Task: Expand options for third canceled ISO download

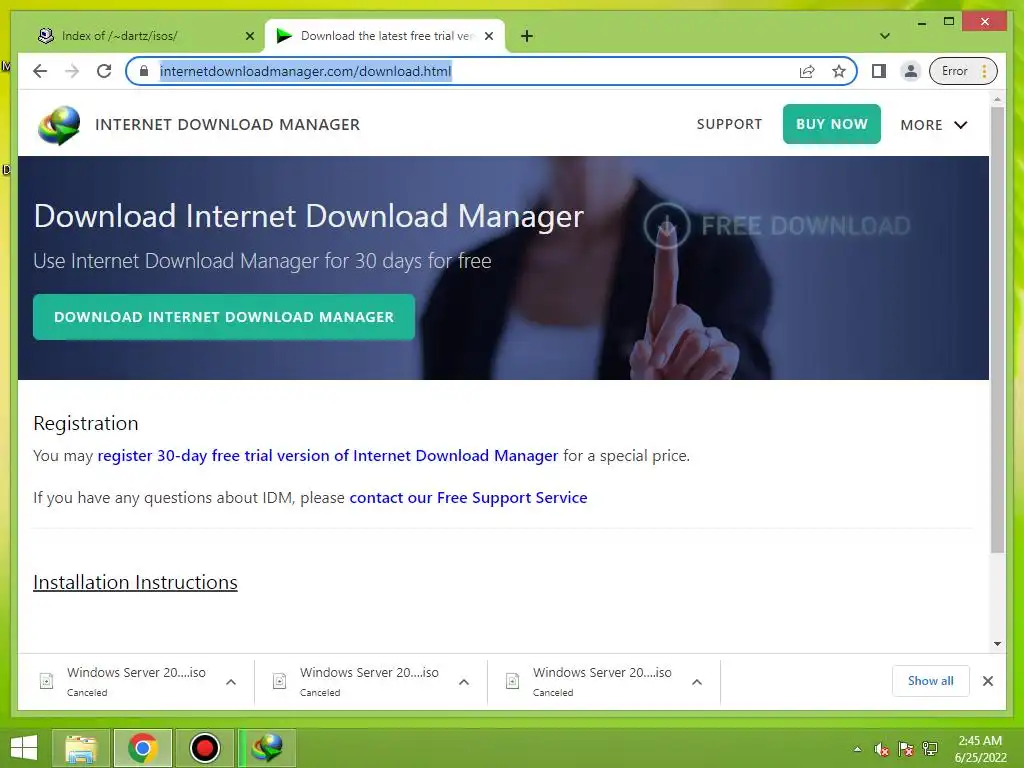Action: (697, 682)
